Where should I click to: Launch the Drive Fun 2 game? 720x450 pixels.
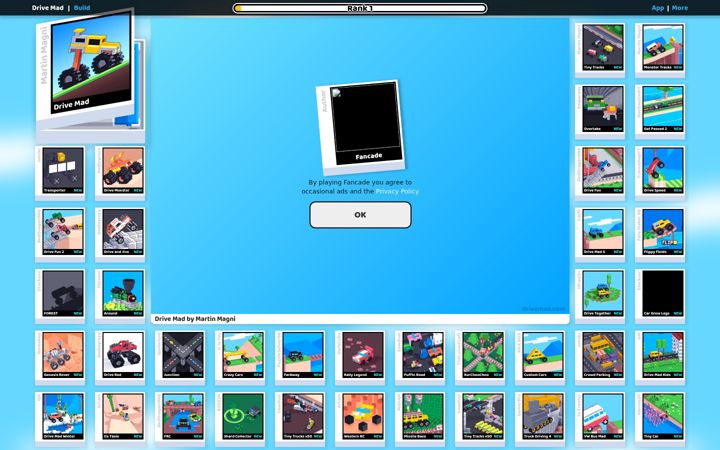tap(60, 234)
